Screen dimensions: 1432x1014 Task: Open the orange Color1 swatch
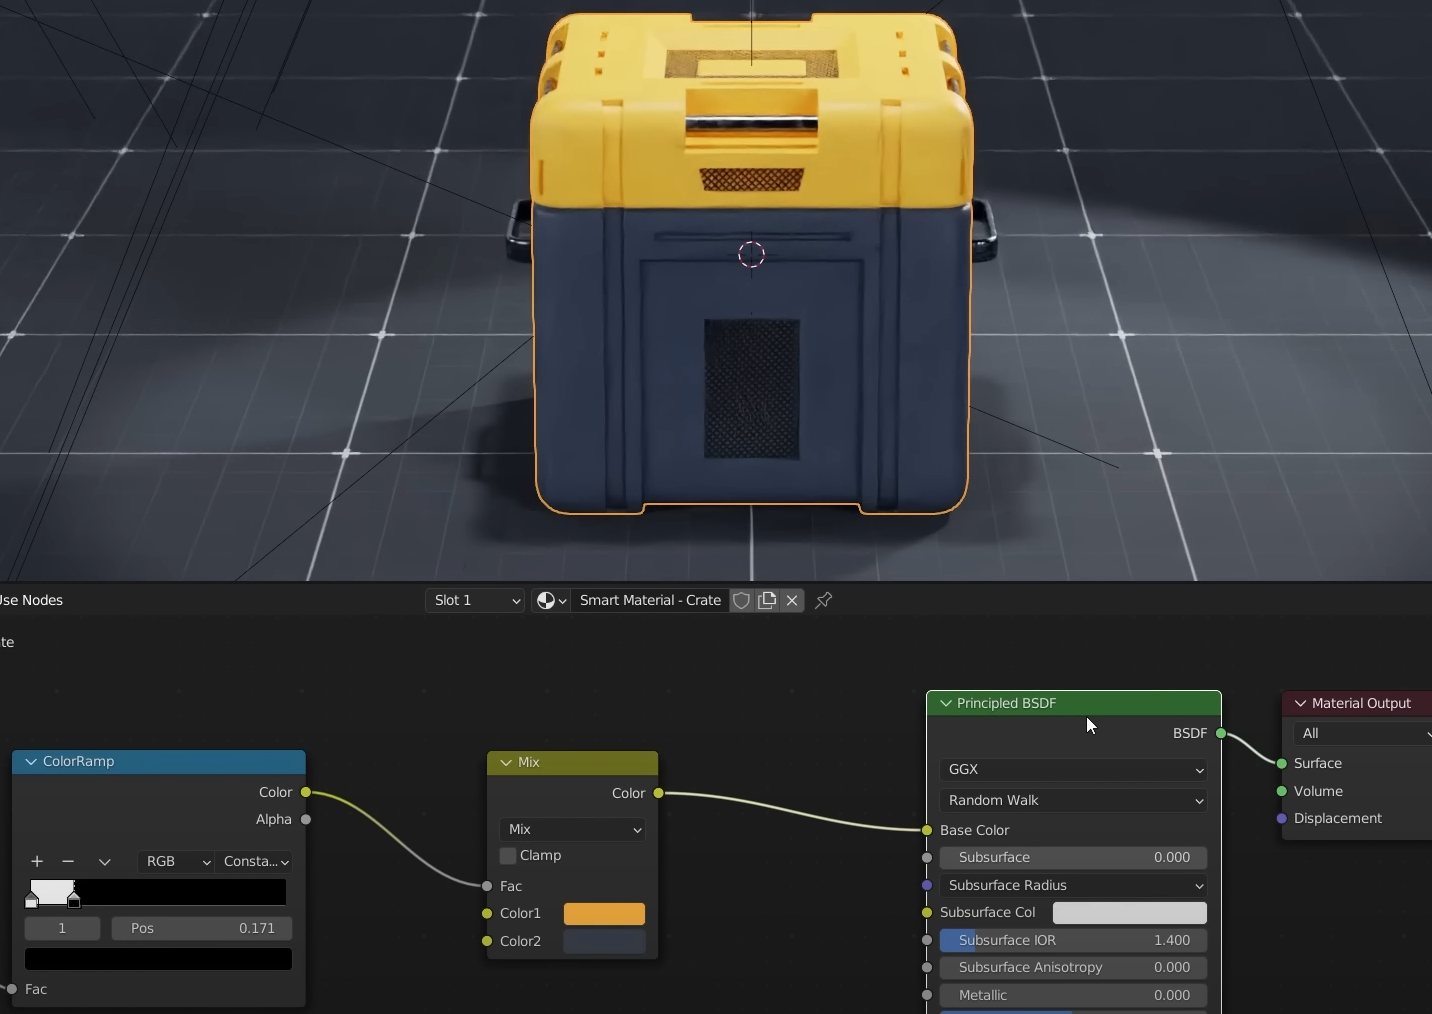click(x=605, y=914)
